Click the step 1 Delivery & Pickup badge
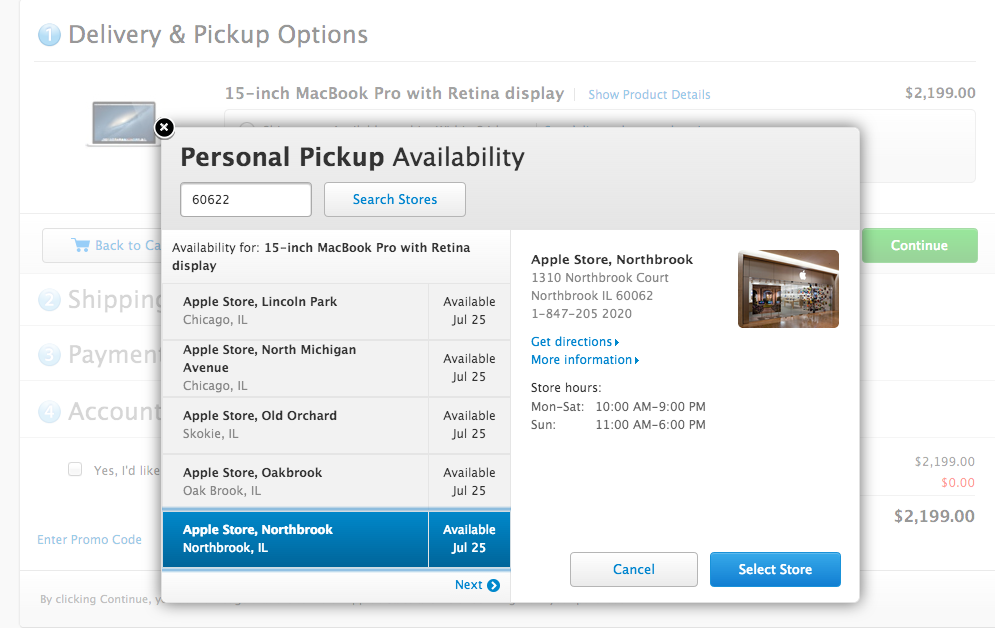 tap(49, 36)
